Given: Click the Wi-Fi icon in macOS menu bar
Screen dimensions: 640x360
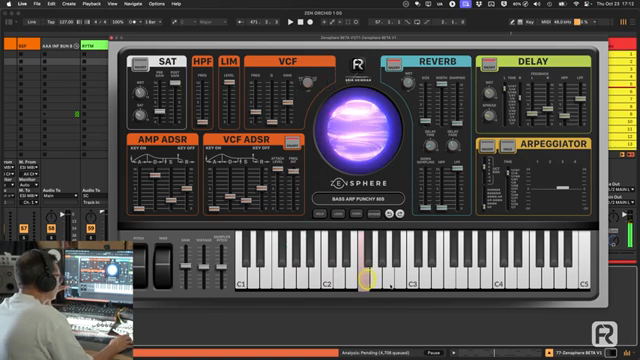Looking at the screenshot, I should (576, 4).
